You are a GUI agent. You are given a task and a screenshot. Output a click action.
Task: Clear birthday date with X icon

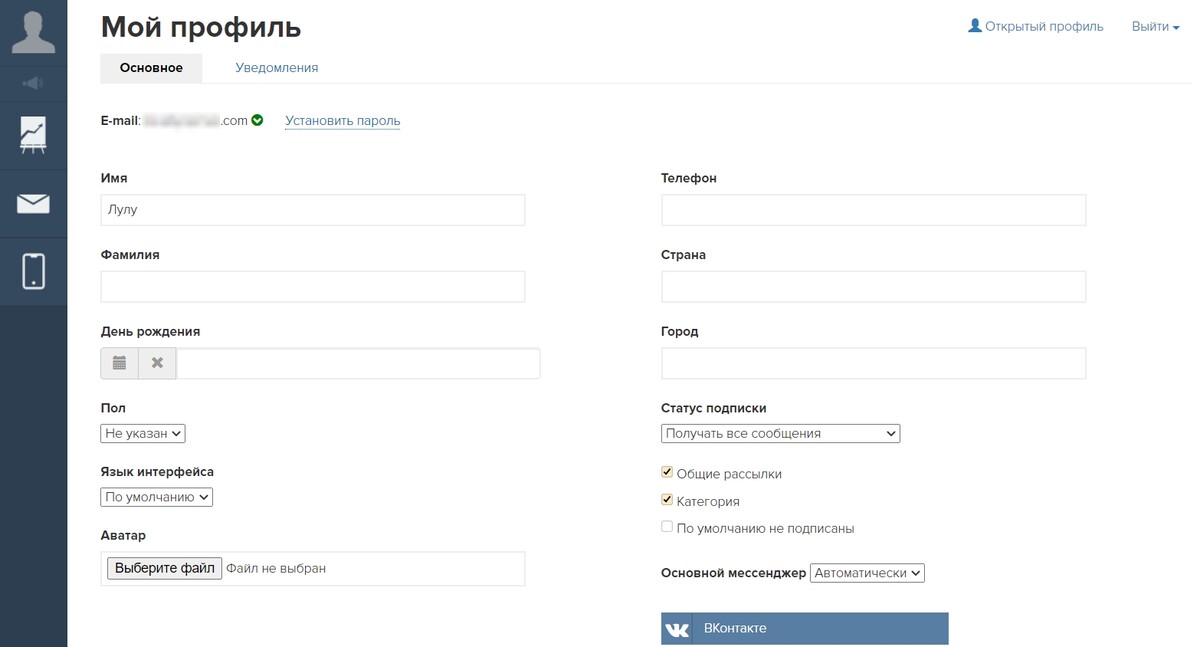point(157,363)
